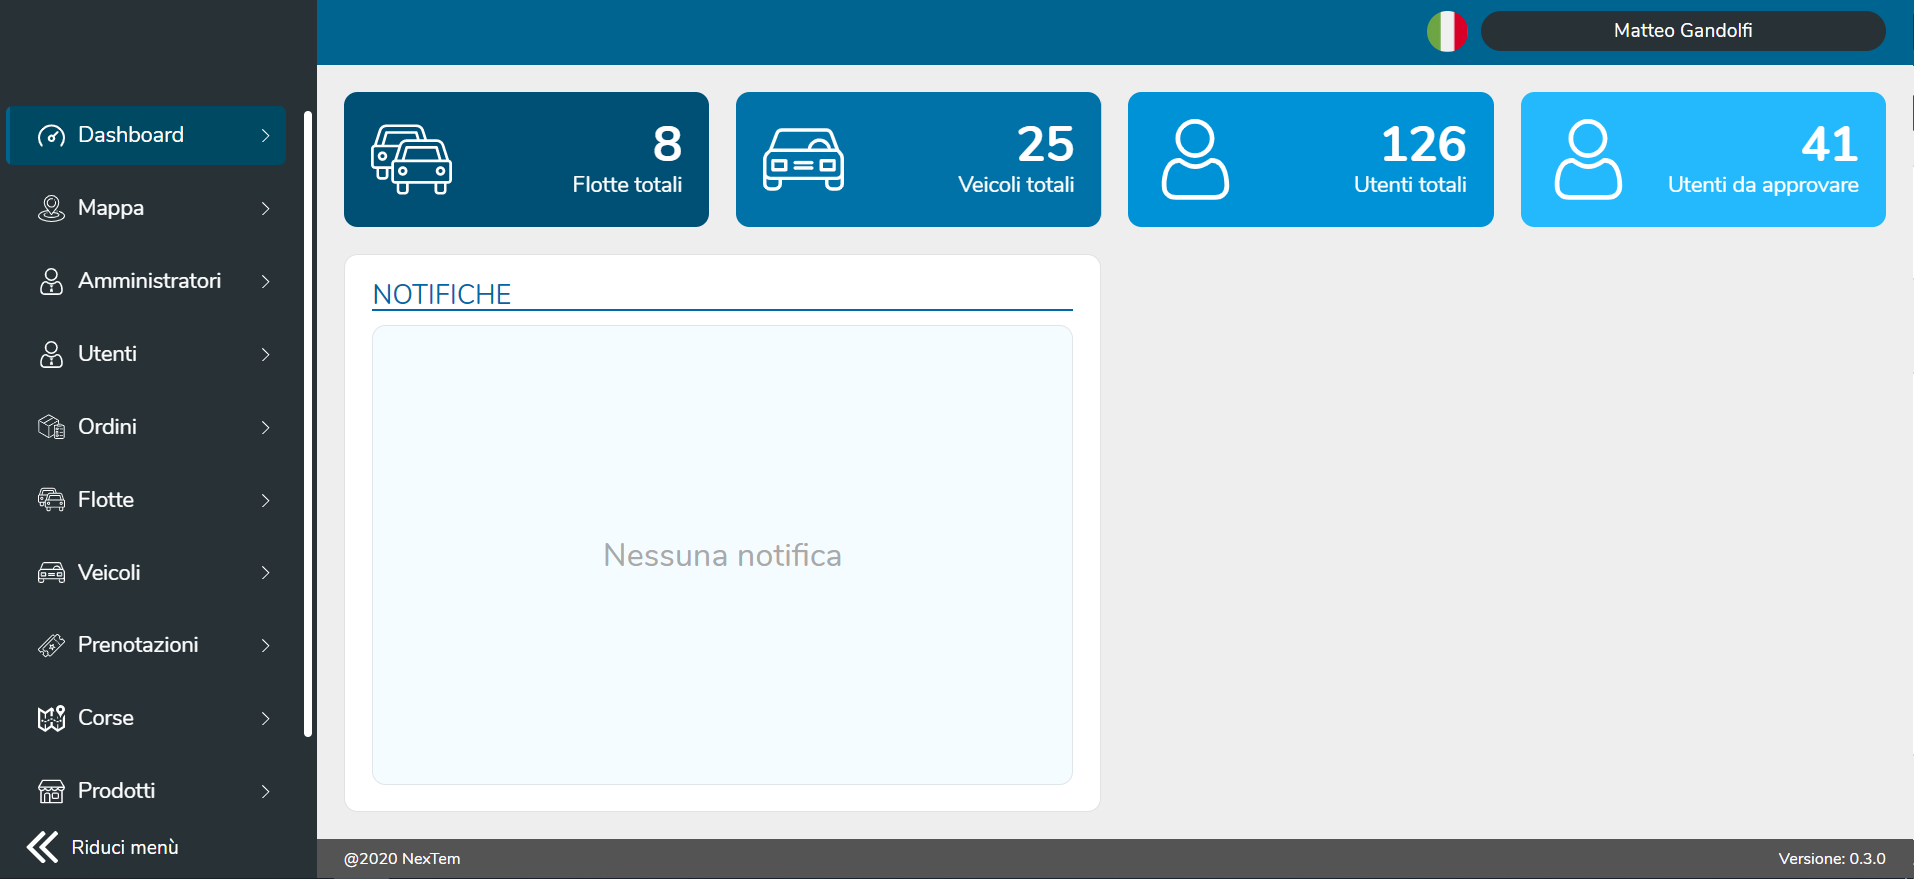Open the Utenti da approvare card
The width and height of the screenshot is (1914, 879).
click(1702, 160)
